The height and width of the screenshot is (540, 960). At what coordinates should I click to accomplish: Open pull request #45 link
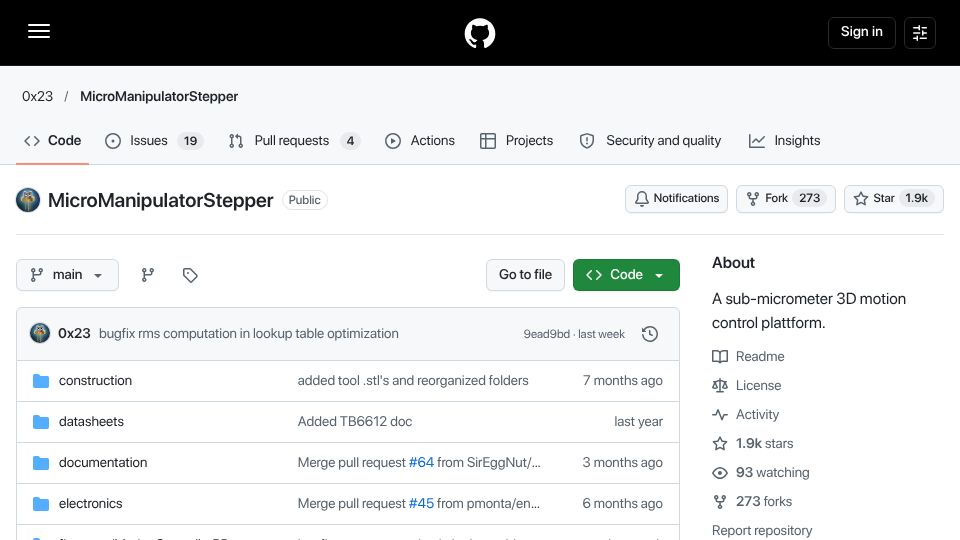coord(421,504)
